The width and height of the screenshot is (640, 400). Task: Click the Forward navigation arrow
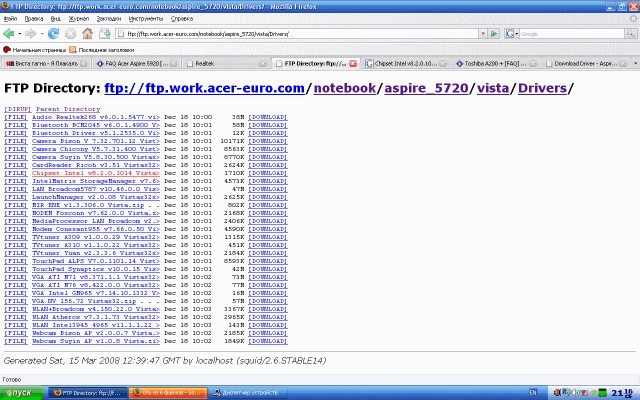pos(31,34)
